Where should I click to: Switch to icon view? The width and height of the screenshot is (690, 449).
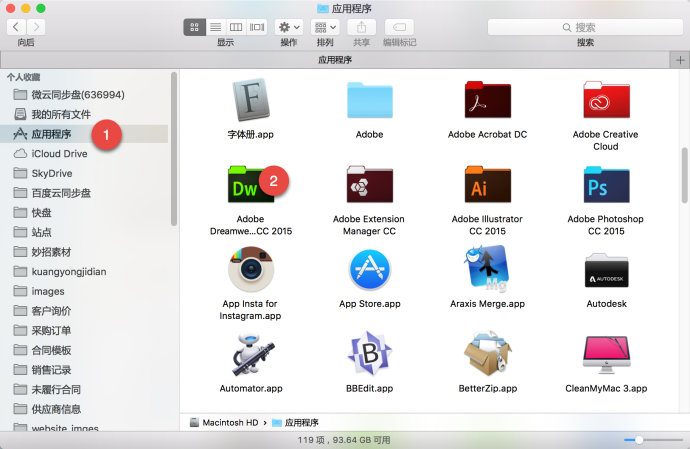pos(194,27)
